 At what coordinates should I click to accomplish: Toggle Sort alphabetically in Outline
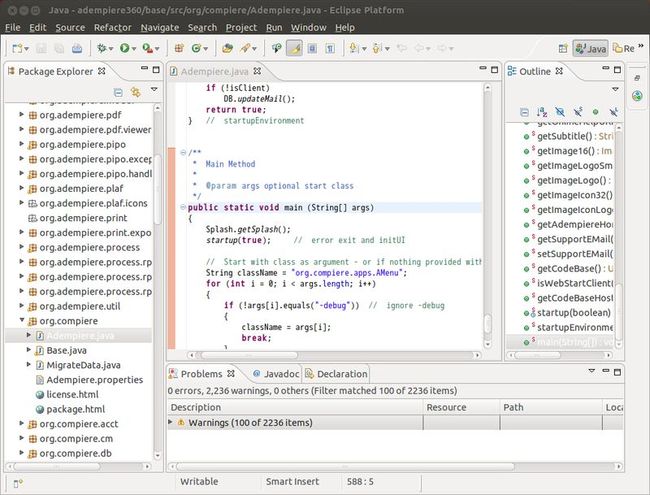(x=542, y=112)
